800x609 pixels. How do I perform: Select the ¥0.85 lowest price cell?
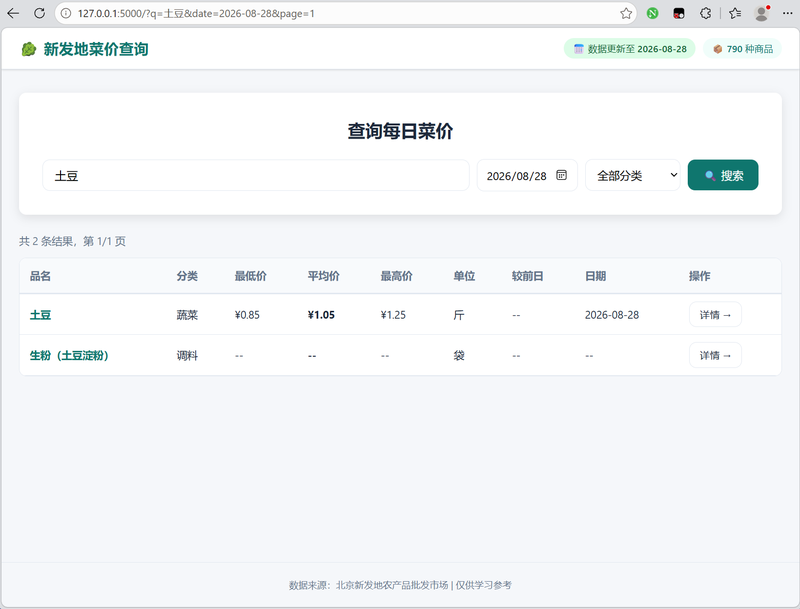point(247,315)
